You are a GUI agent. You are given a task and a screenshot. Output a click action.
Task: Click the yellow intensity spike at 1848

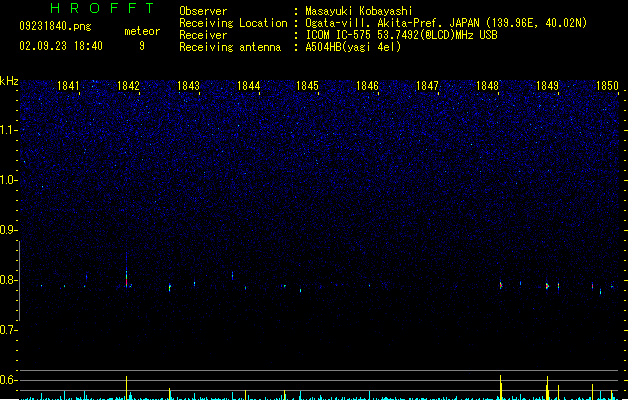501,387
